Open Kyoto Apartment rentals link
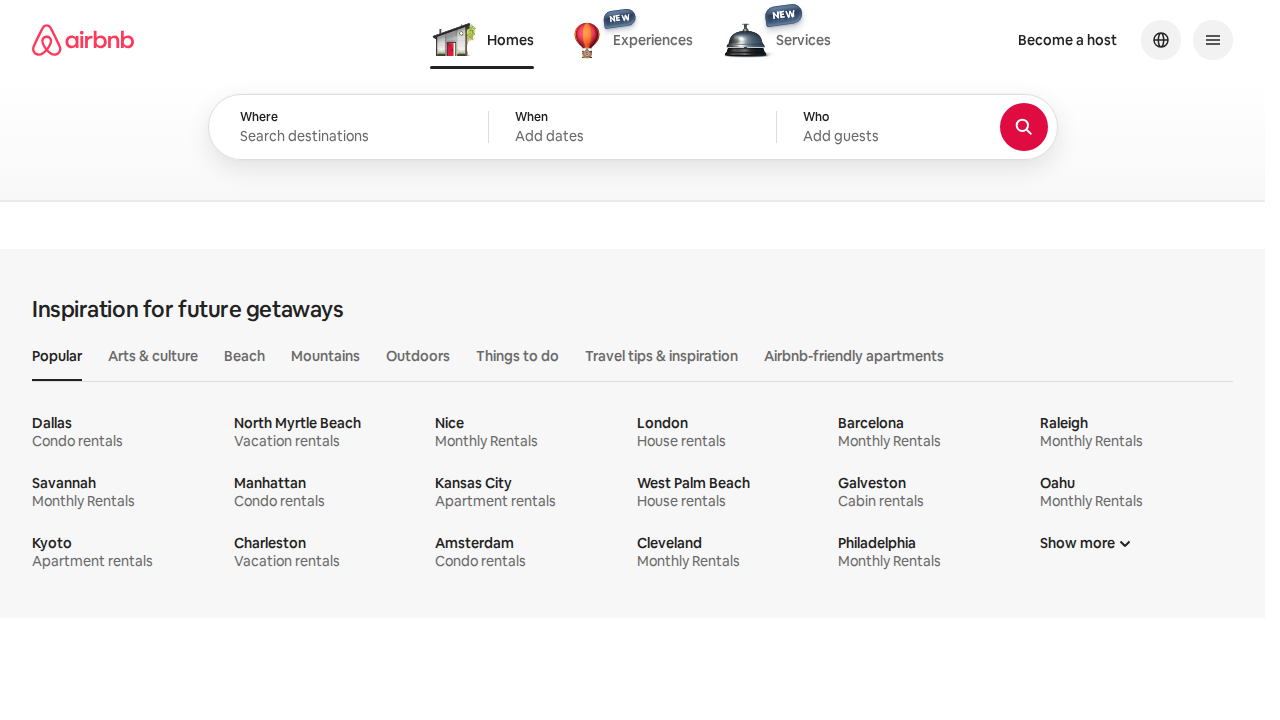The image size is (1280, 720). pyautogui.click(x=92, y=552)
